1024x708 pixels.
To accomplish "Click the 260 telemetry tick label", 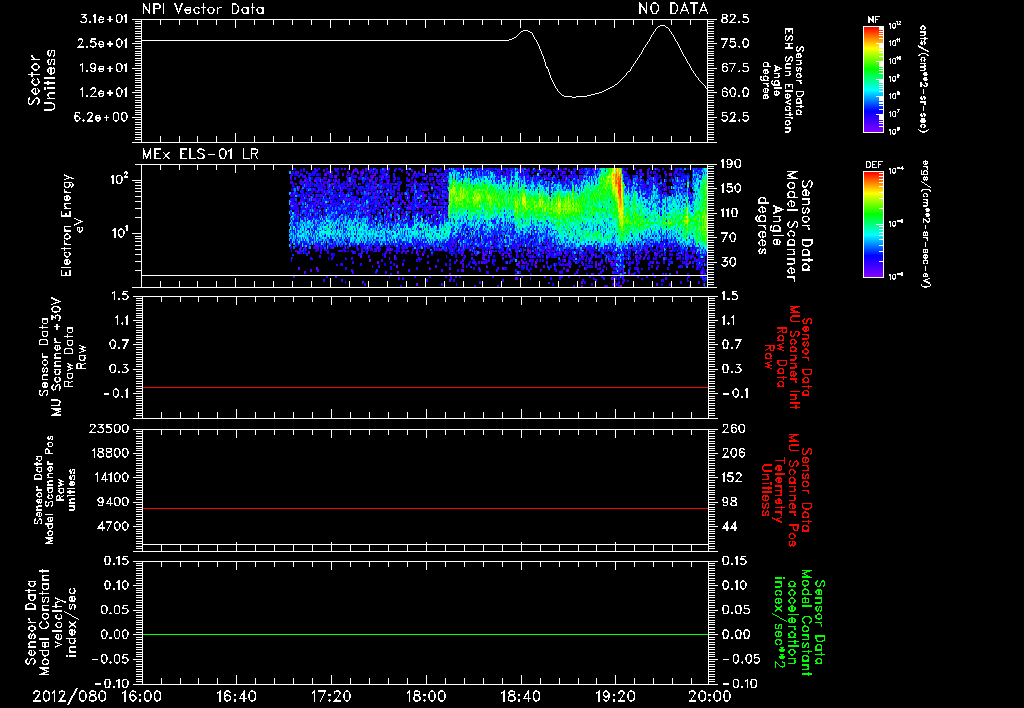I will click(x=732, y=429).
